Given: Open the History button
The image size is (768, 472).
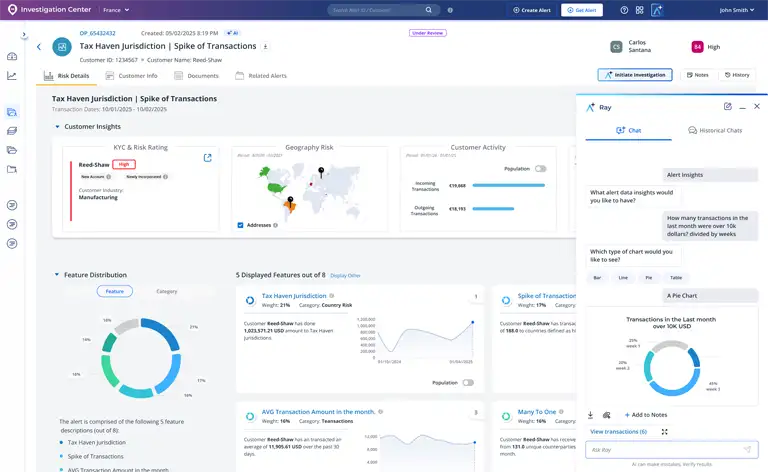Looking at the screenshot, I should (x=737, y=75).
